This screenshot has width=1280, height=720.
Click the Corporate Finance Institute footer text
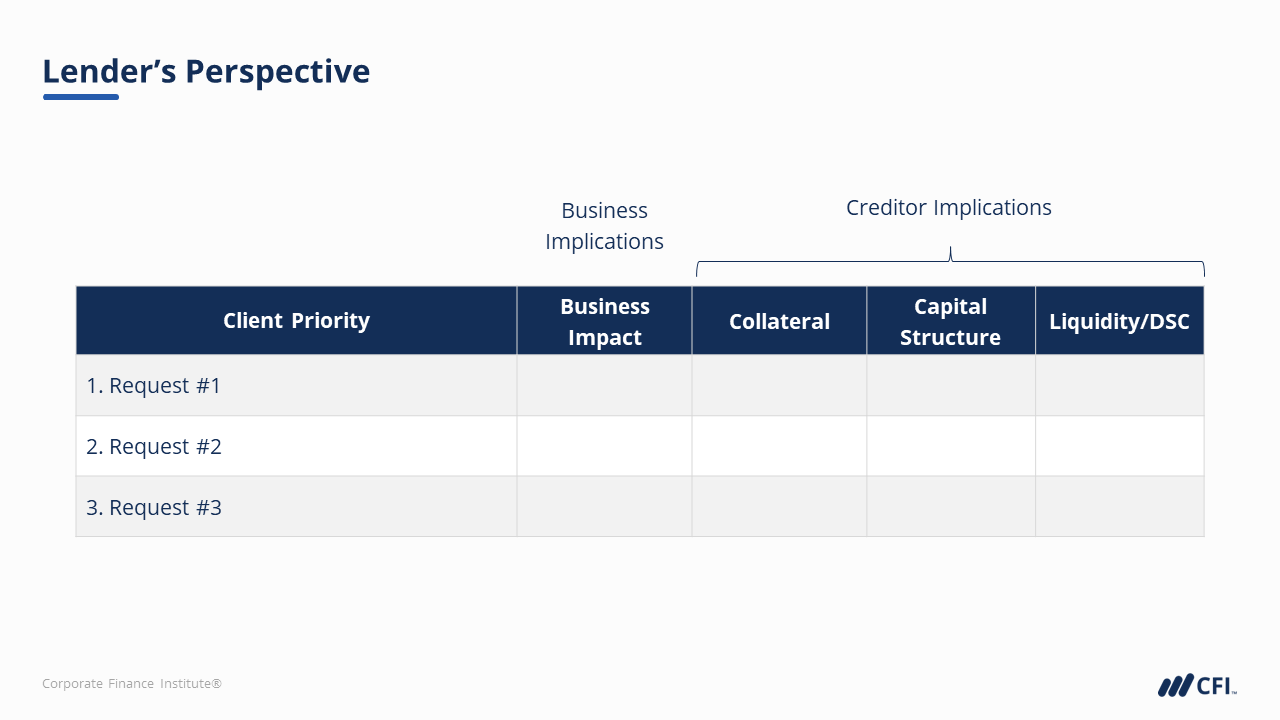pyautogui.click(x=132, y=684)
